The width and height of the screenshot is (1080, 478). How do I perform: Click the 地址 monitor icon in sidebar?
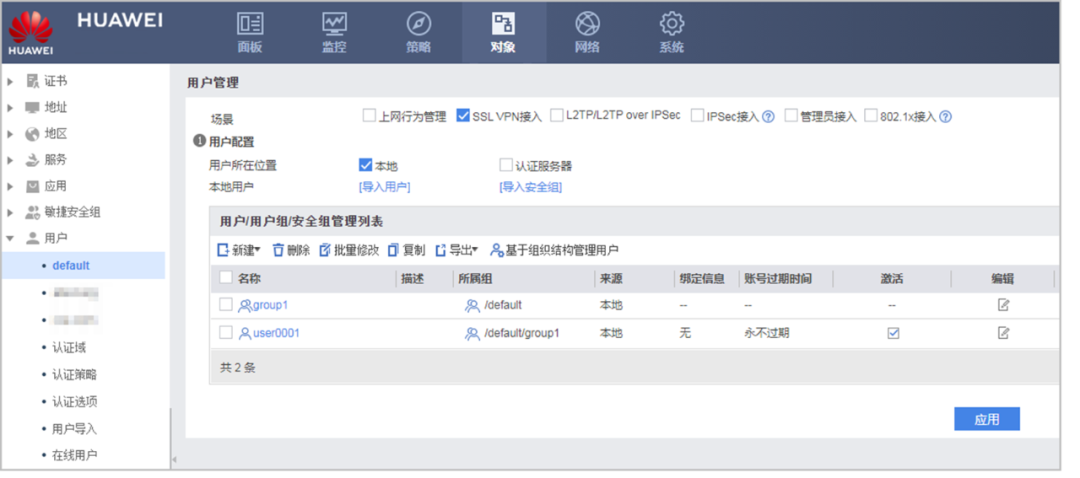point(32,108)
